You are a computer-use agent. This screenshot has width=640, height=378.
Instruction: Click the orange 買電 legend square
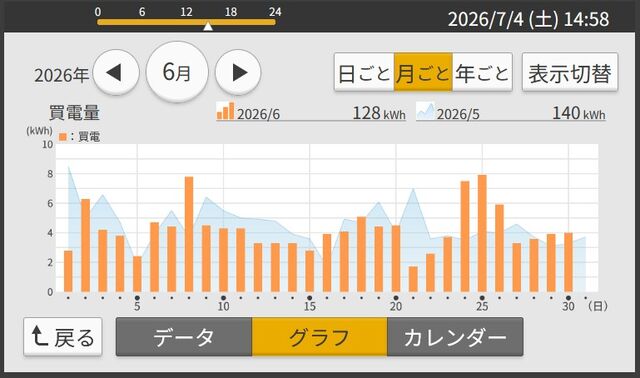[62, 137]
